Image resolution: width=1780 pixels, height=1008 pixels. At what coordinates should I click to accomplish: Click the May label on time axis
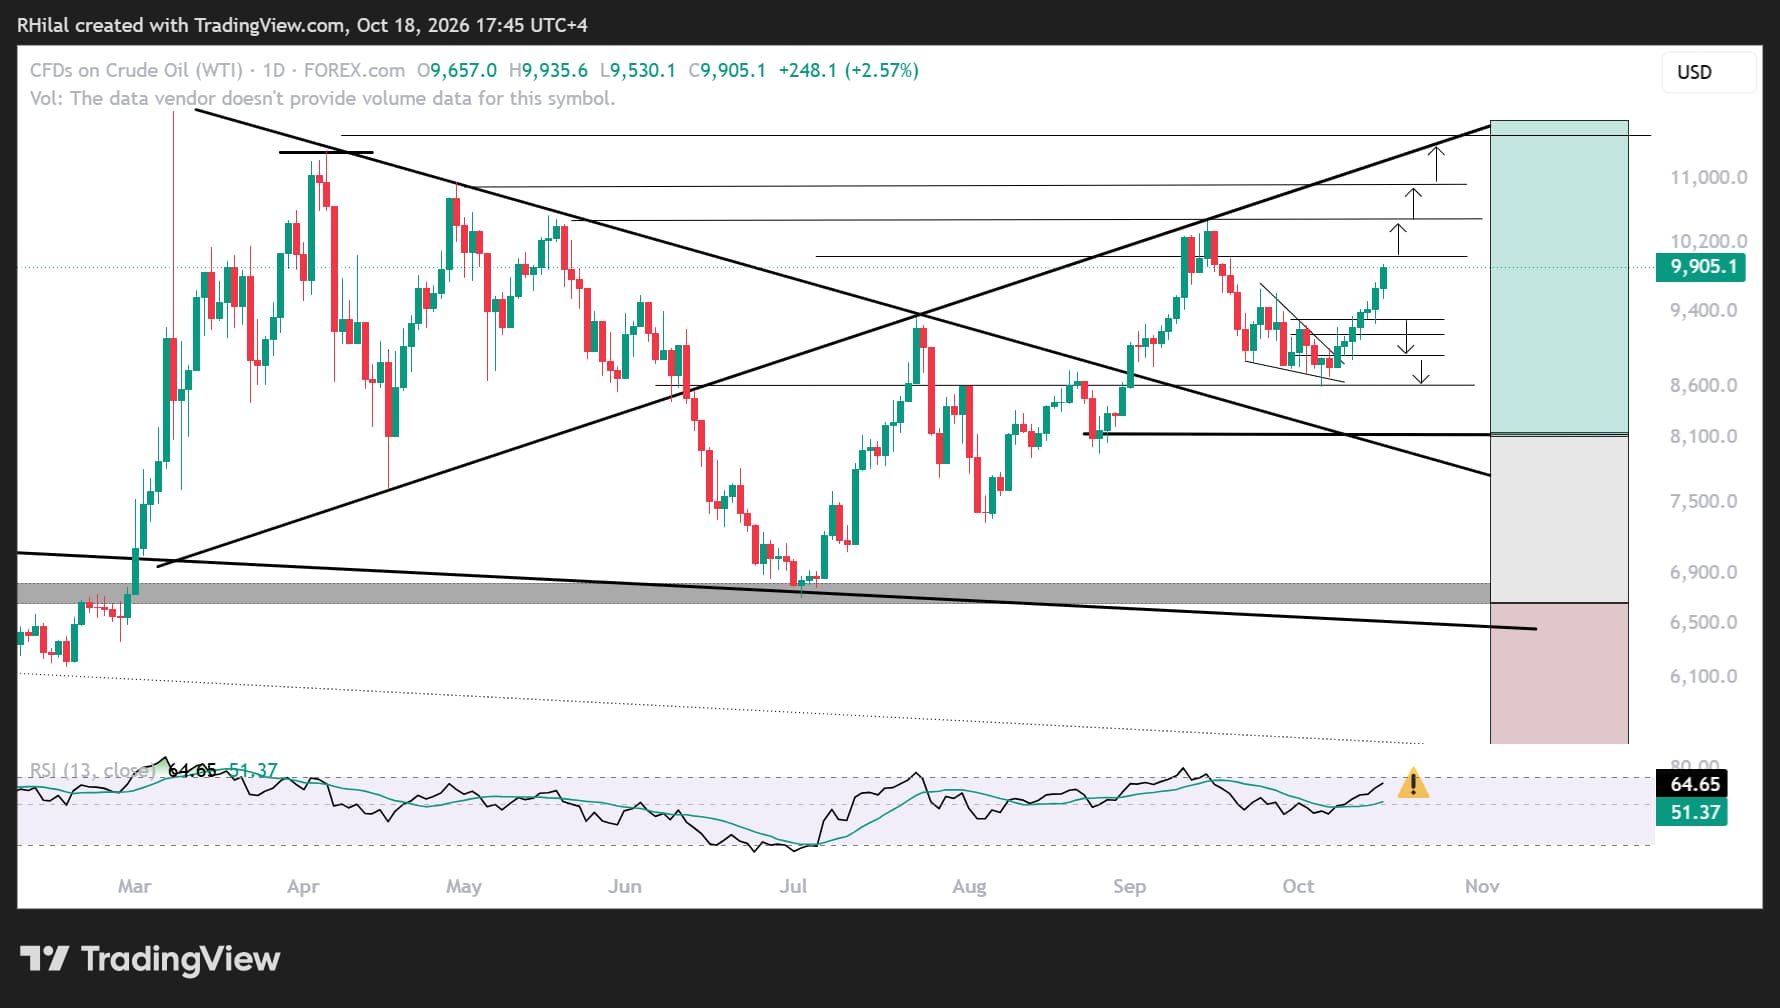(x=464, y=886)
